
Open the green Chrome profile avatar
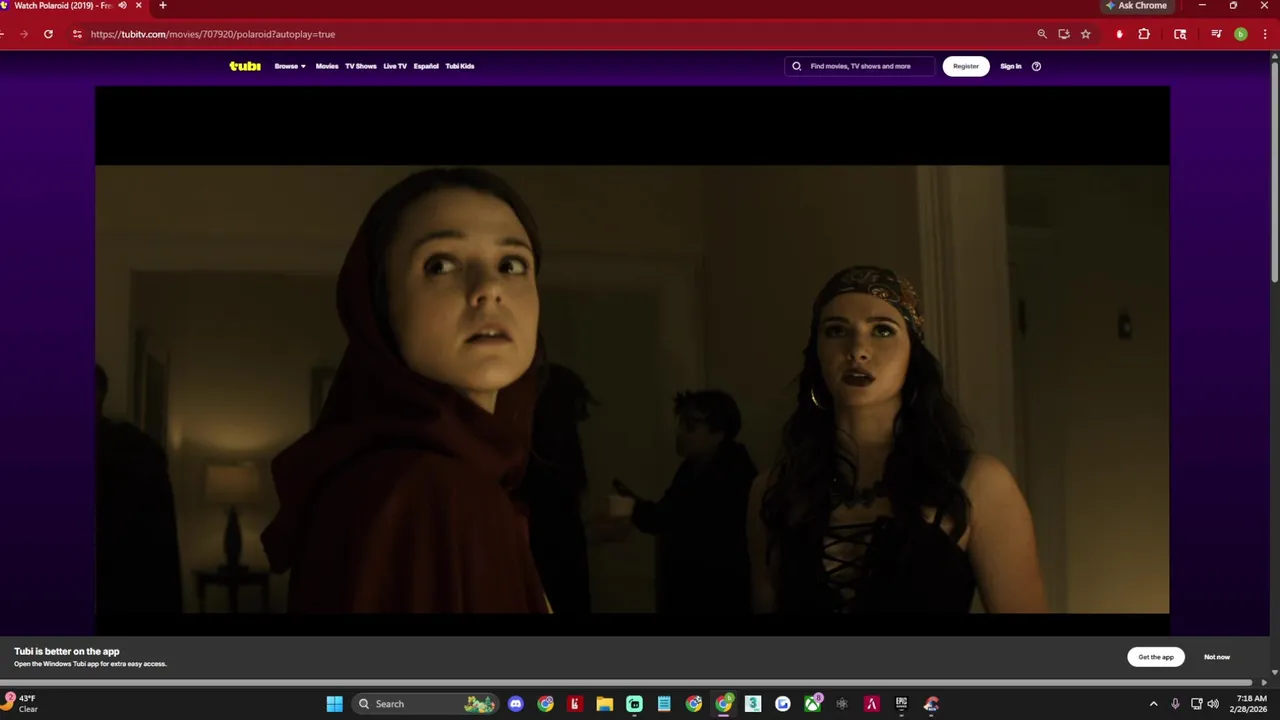point(1241,34)
